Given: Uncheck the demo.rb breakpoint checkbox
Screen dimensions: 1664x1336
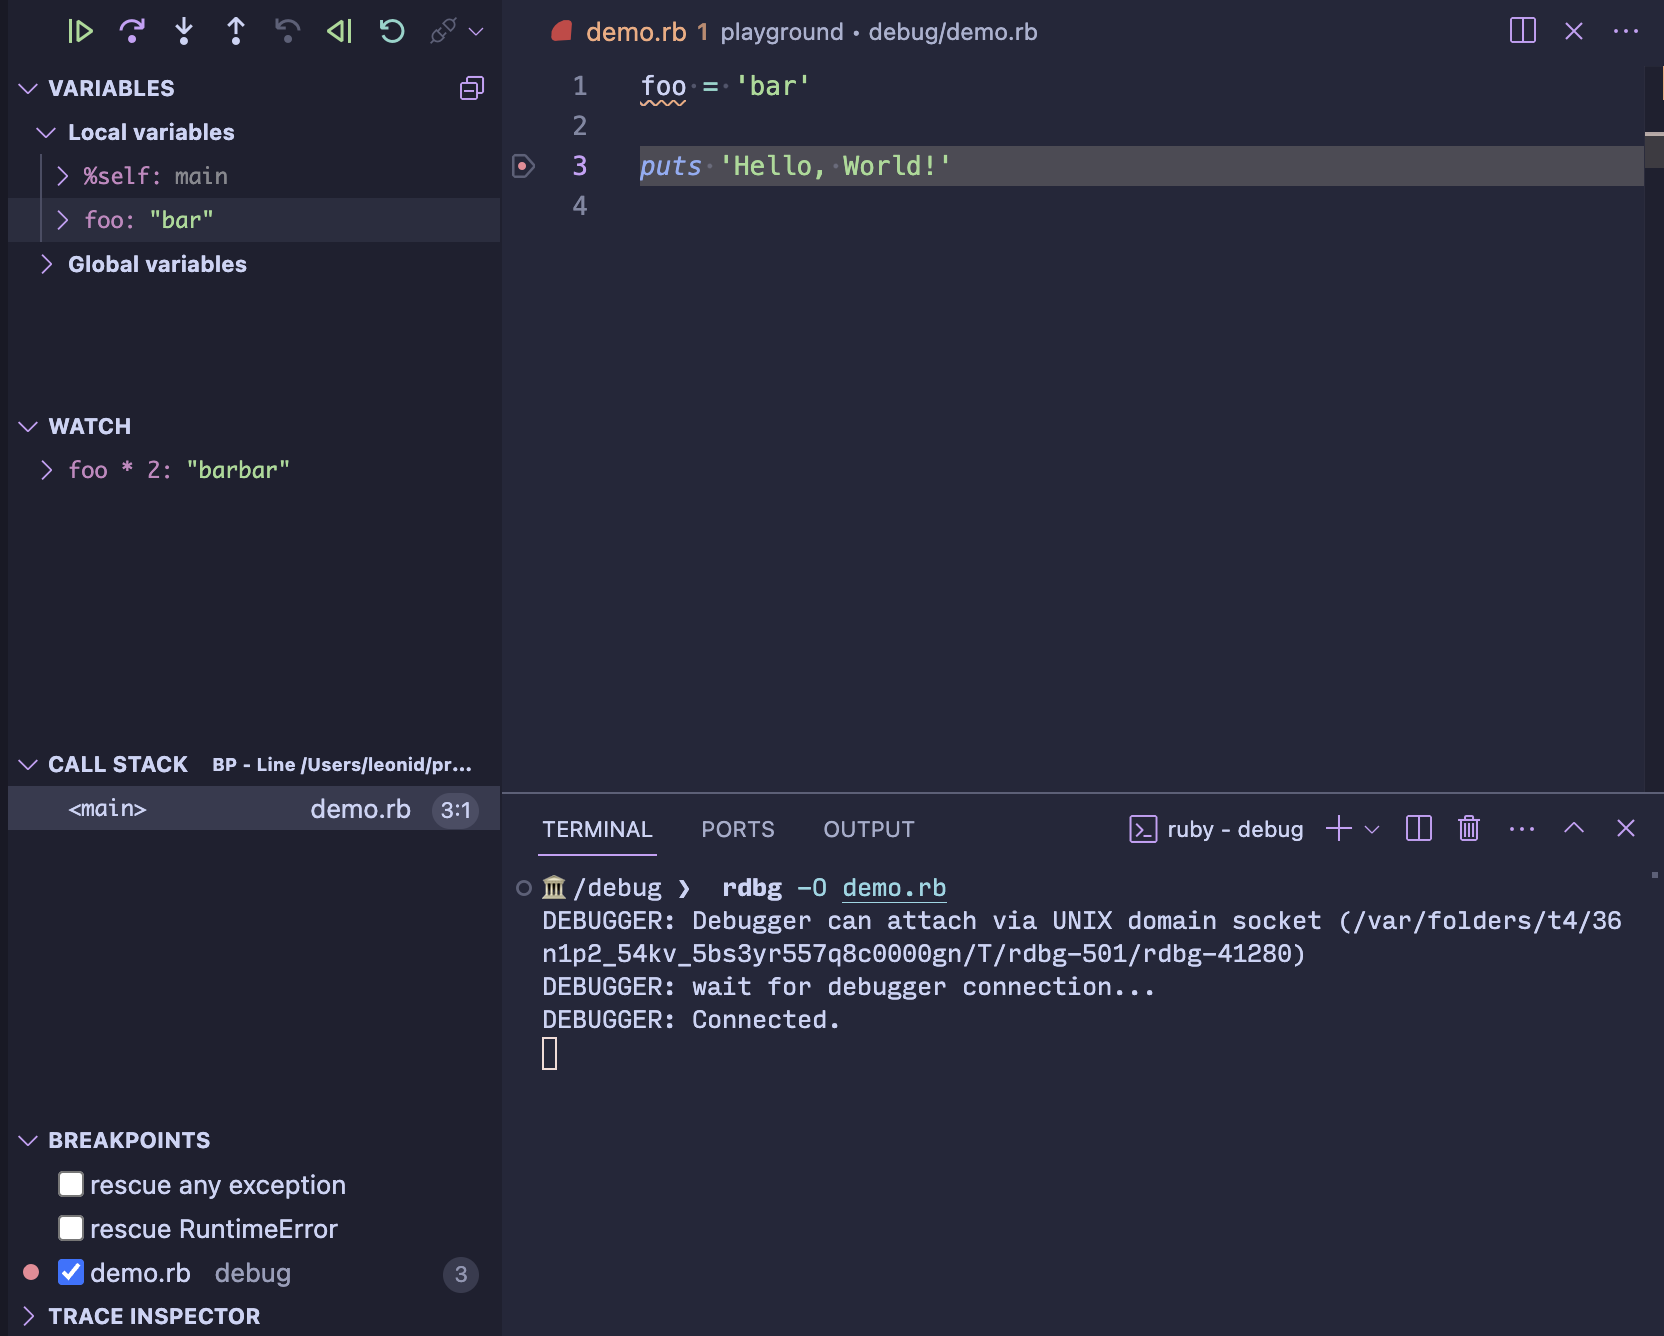Looking at the screenshot, I should click(x=71, y=1272).
